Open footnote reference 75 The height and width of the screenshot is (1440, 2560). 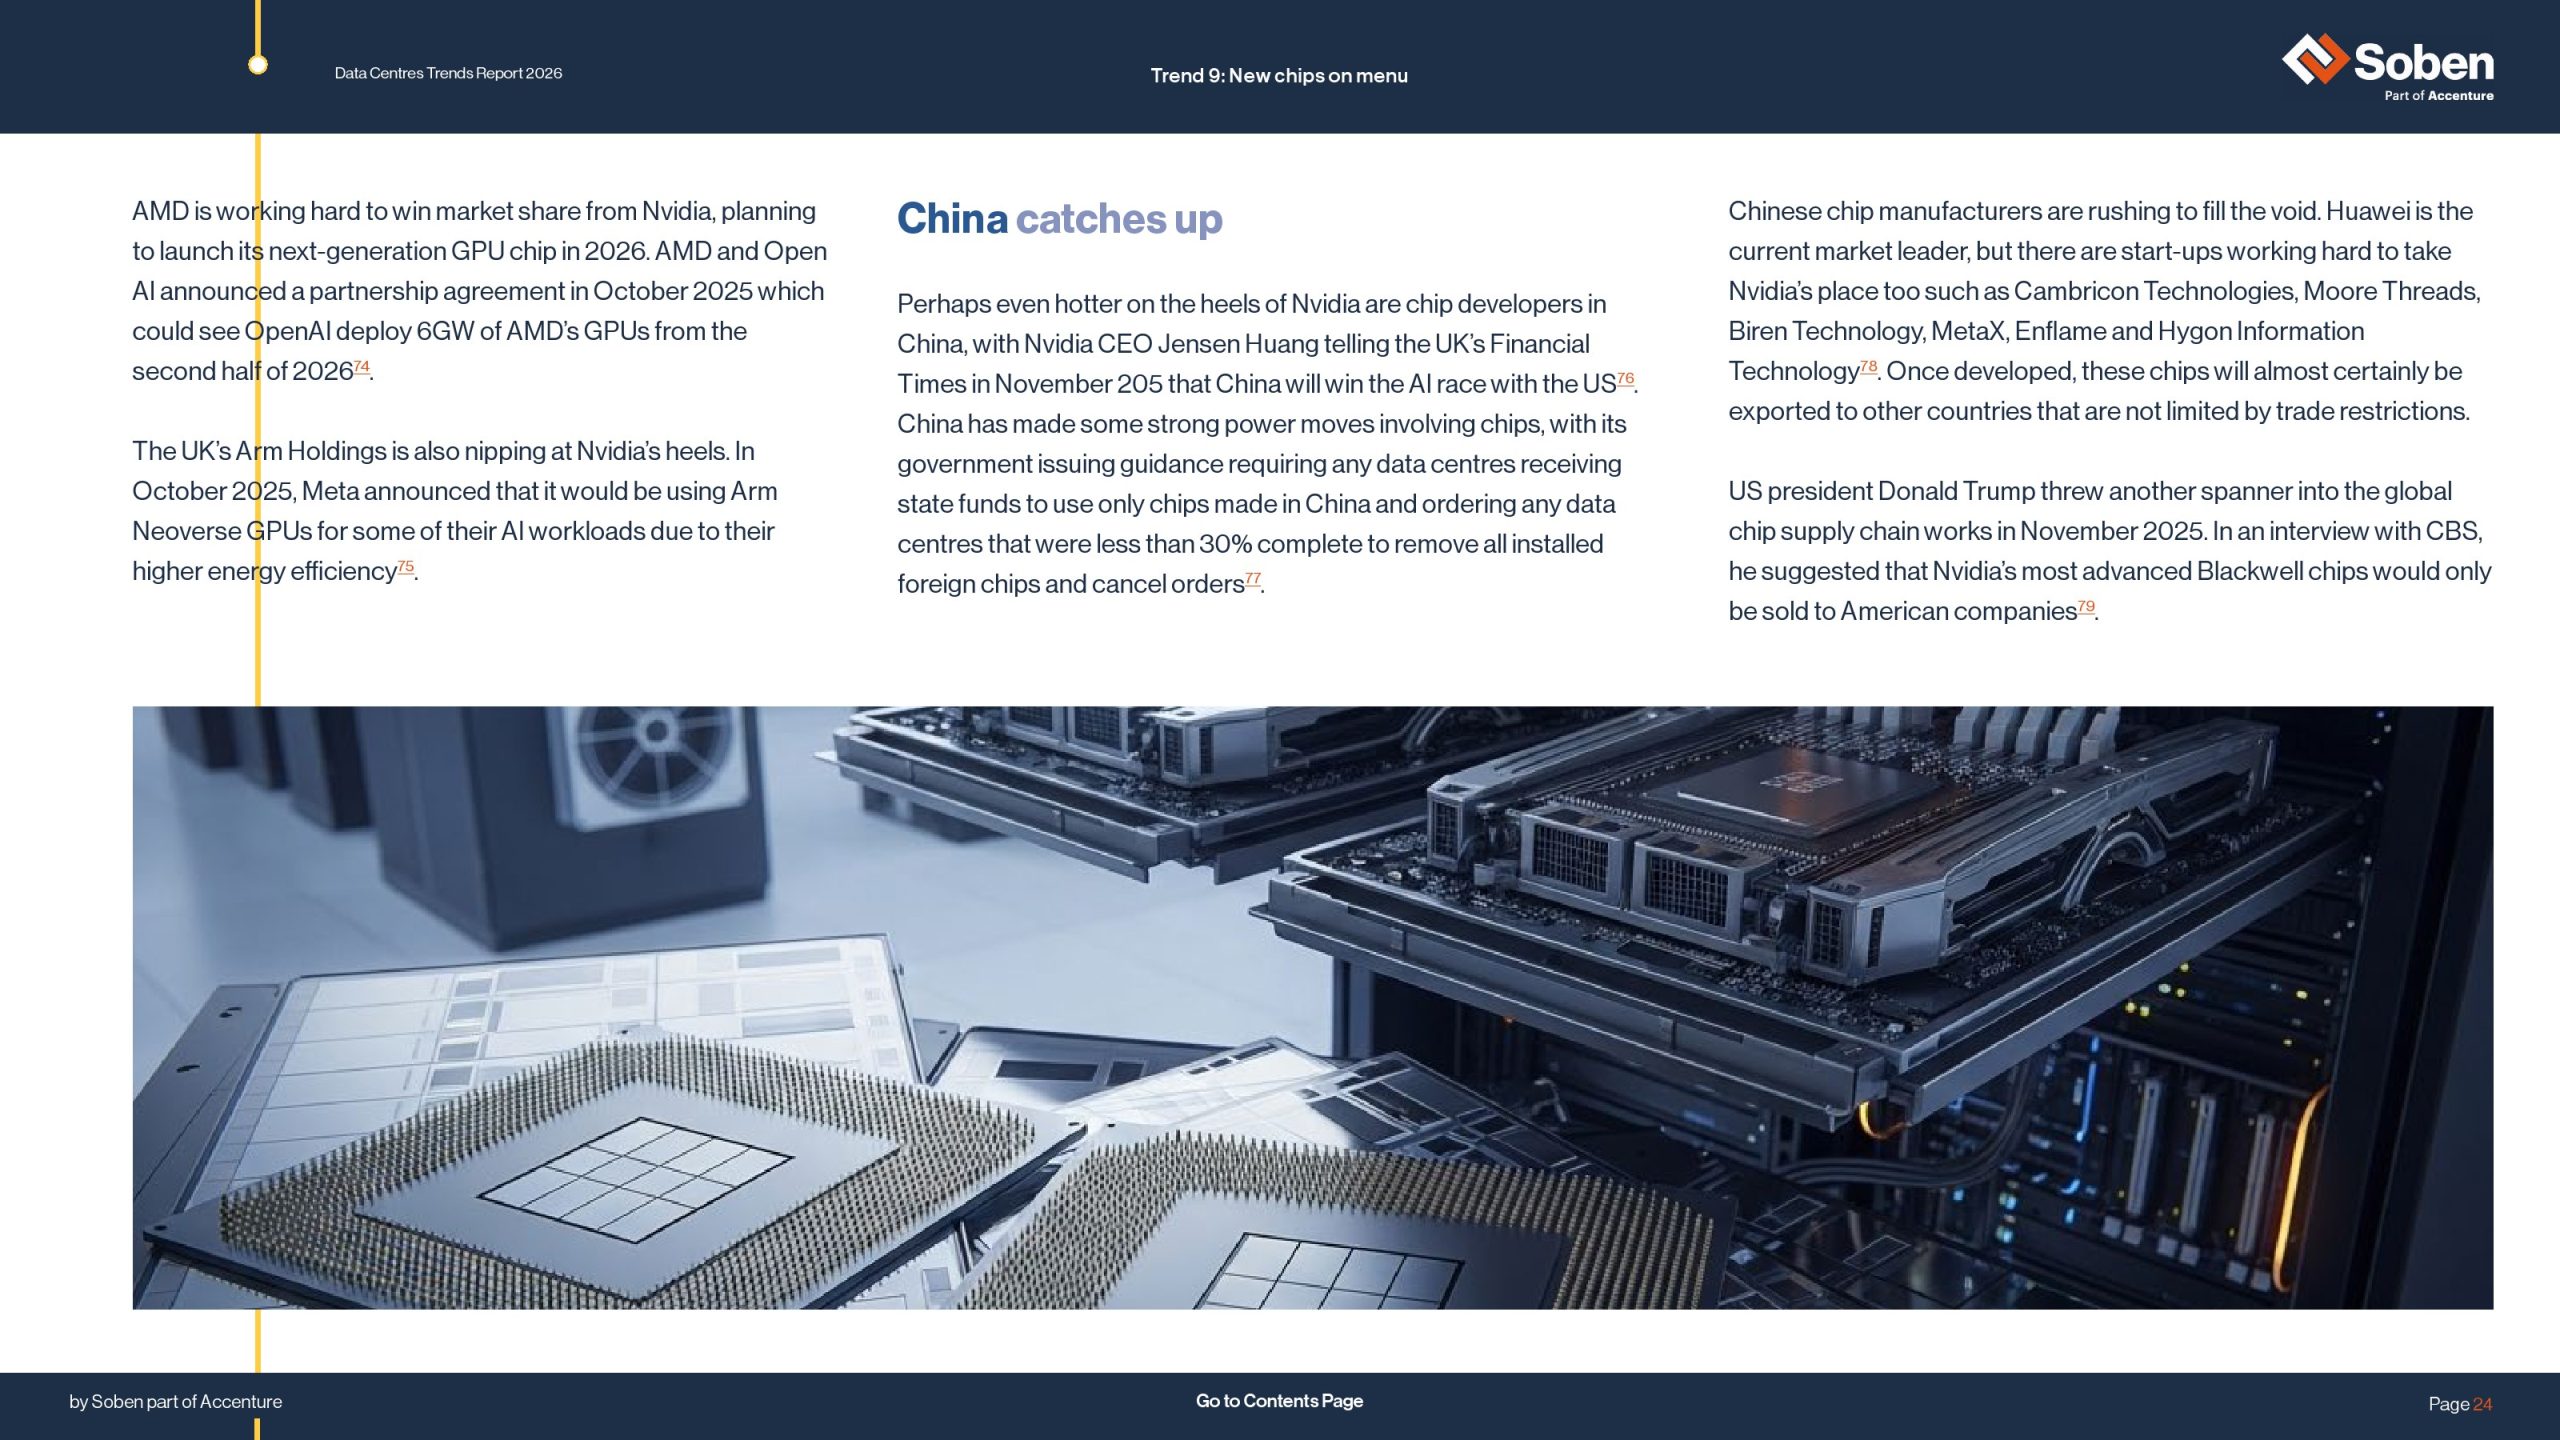[406, 567]
